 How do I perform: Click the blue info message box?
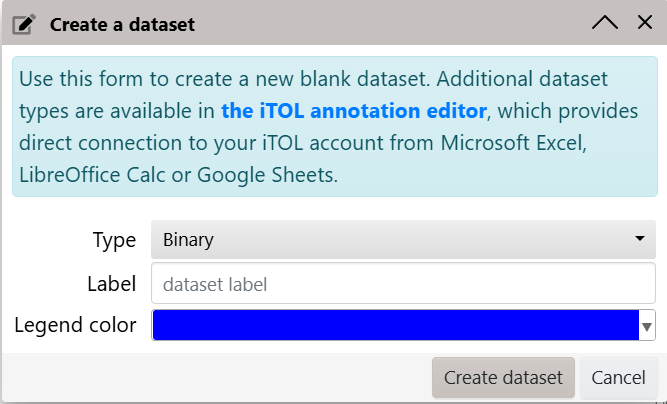[335, 126]
